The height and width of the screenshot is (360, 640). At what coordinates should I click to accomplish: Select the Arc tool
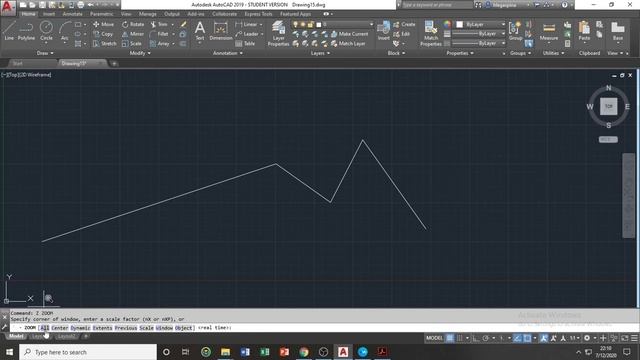[64, 31]
